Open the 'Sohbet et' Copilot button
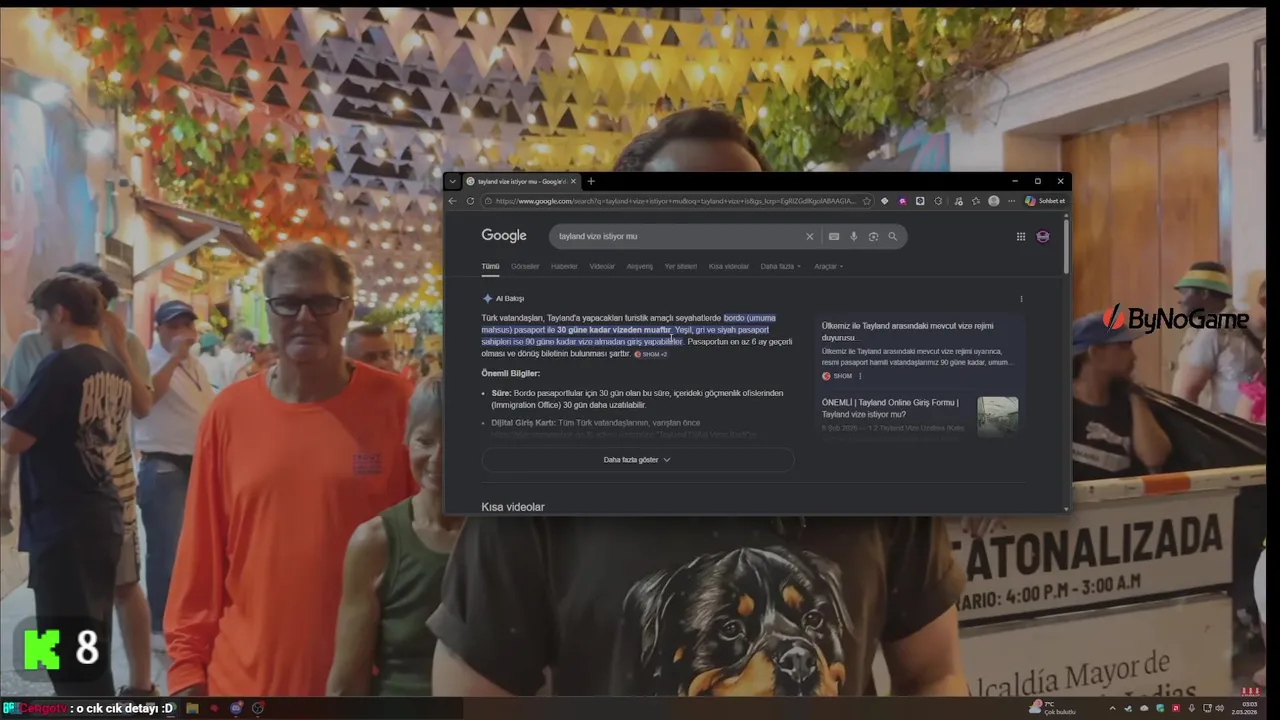The width and height of the screenshot is (1280, 720). point(1045,201)
